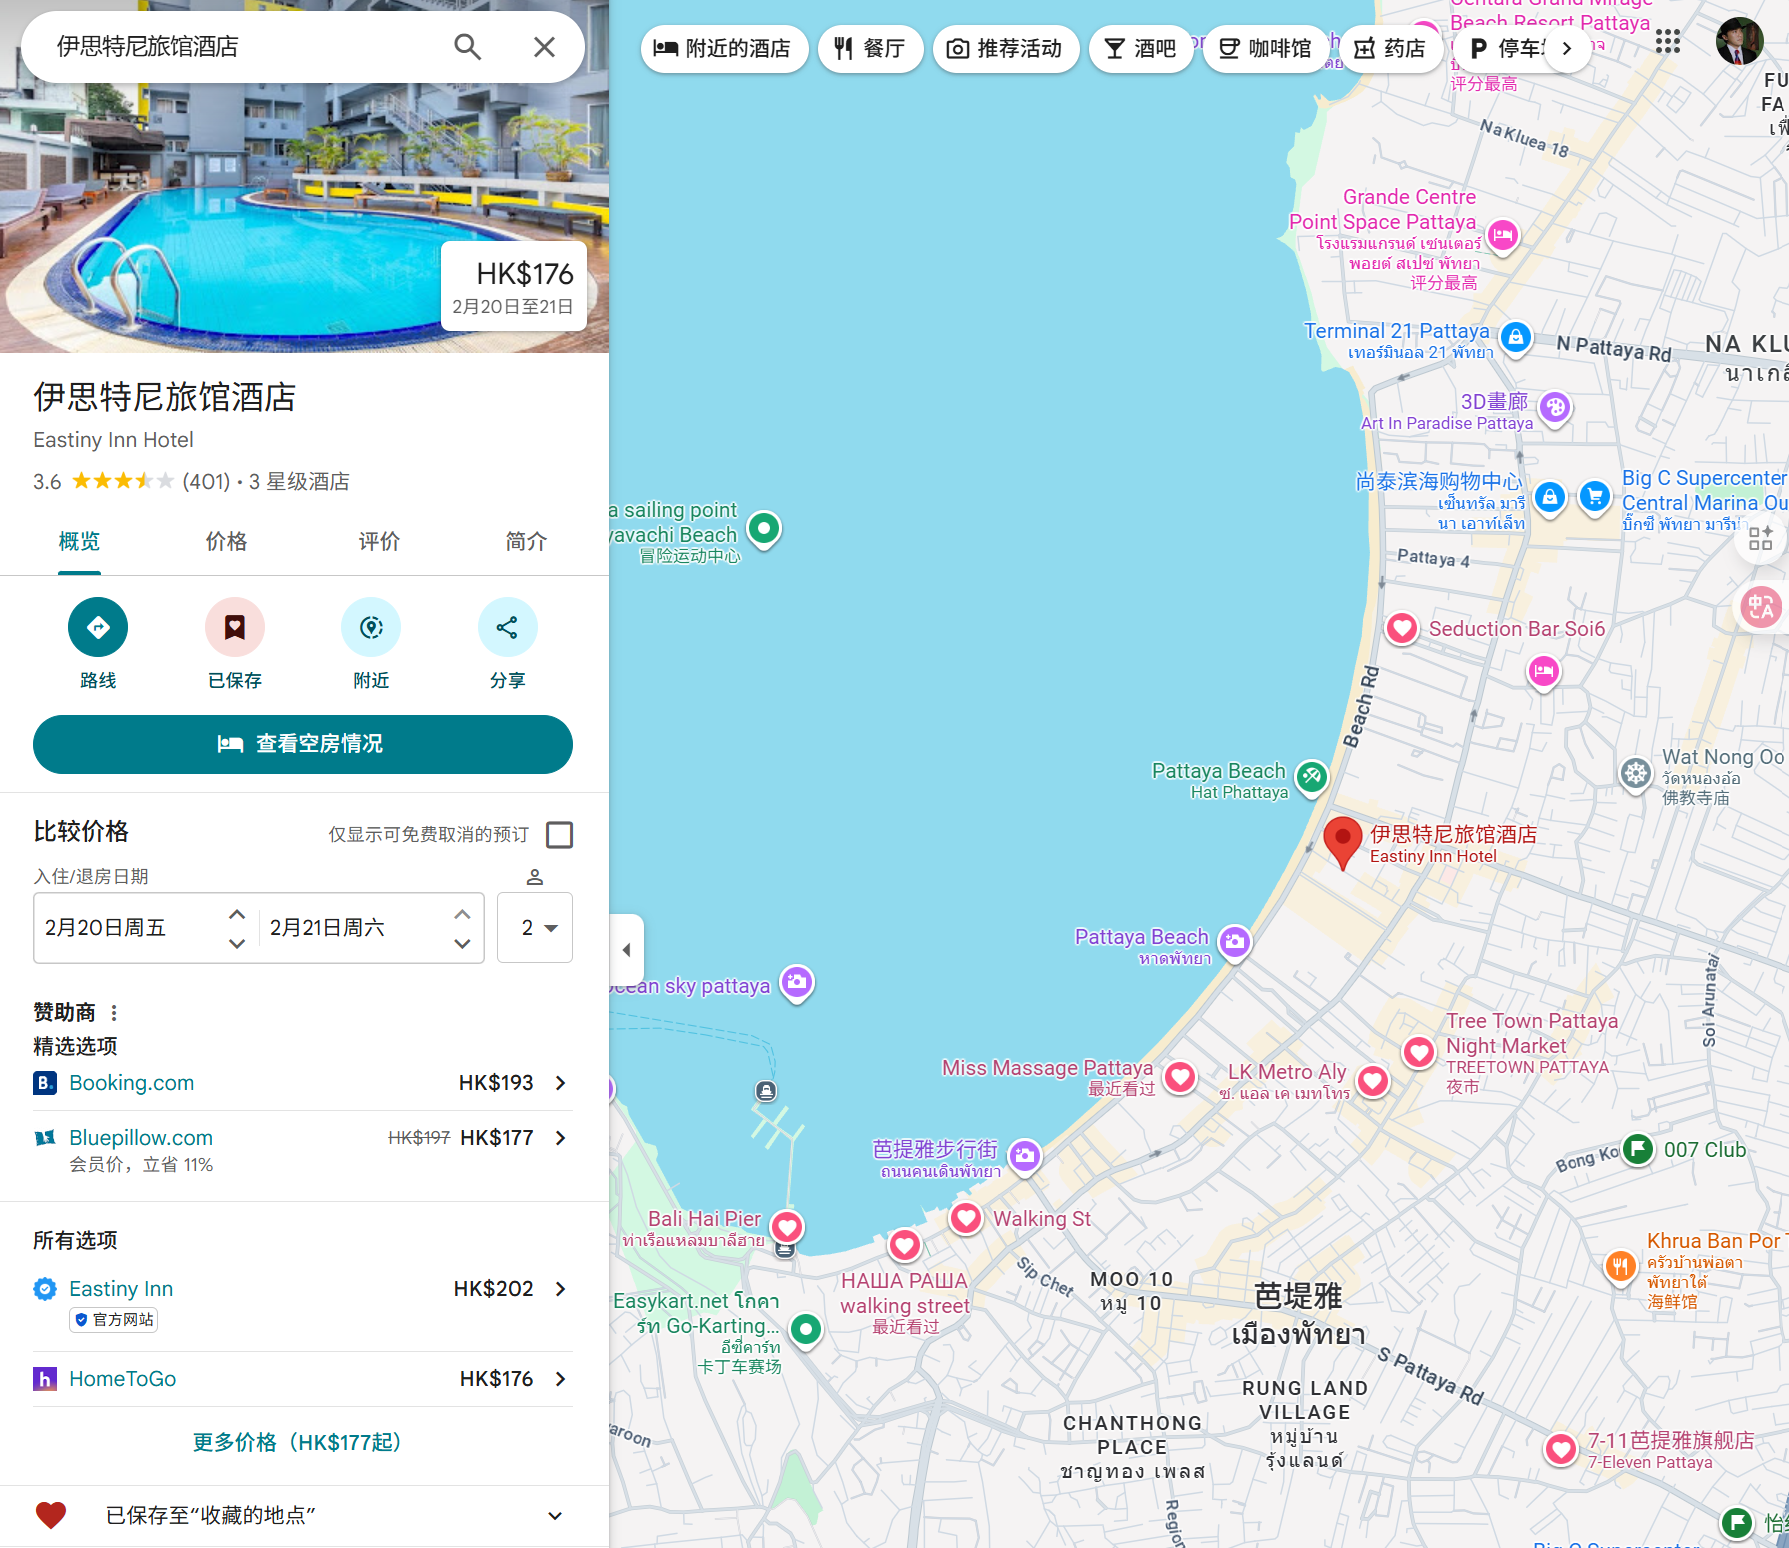This screenshot has height=1548, width=1789.
Task: Click 更多价格 (HK$177起) link
Action: click(x=297, y=1442)
